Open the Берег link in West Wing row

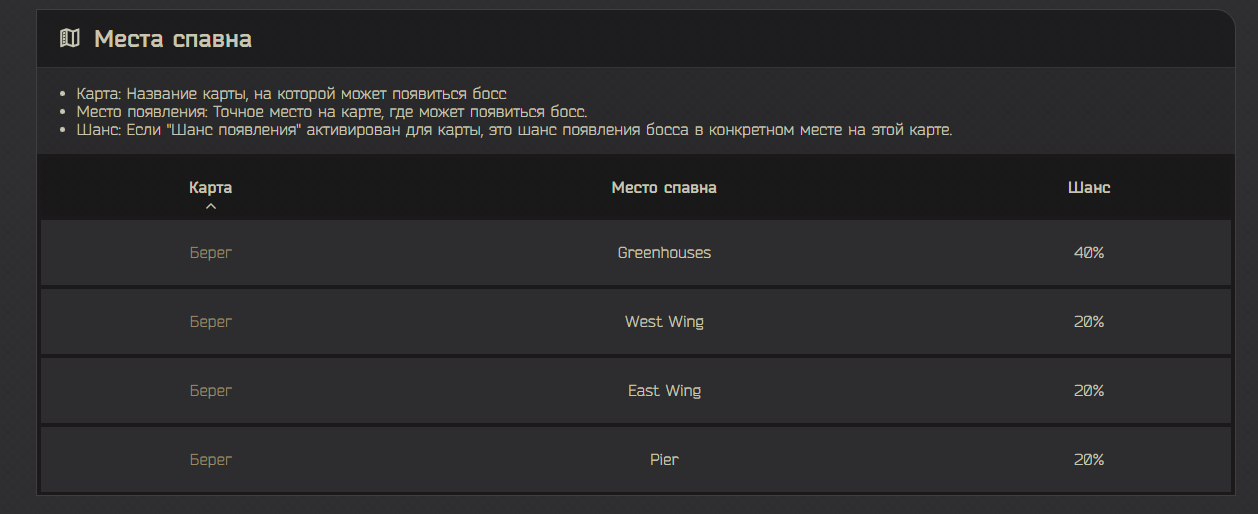coord(210,322)
